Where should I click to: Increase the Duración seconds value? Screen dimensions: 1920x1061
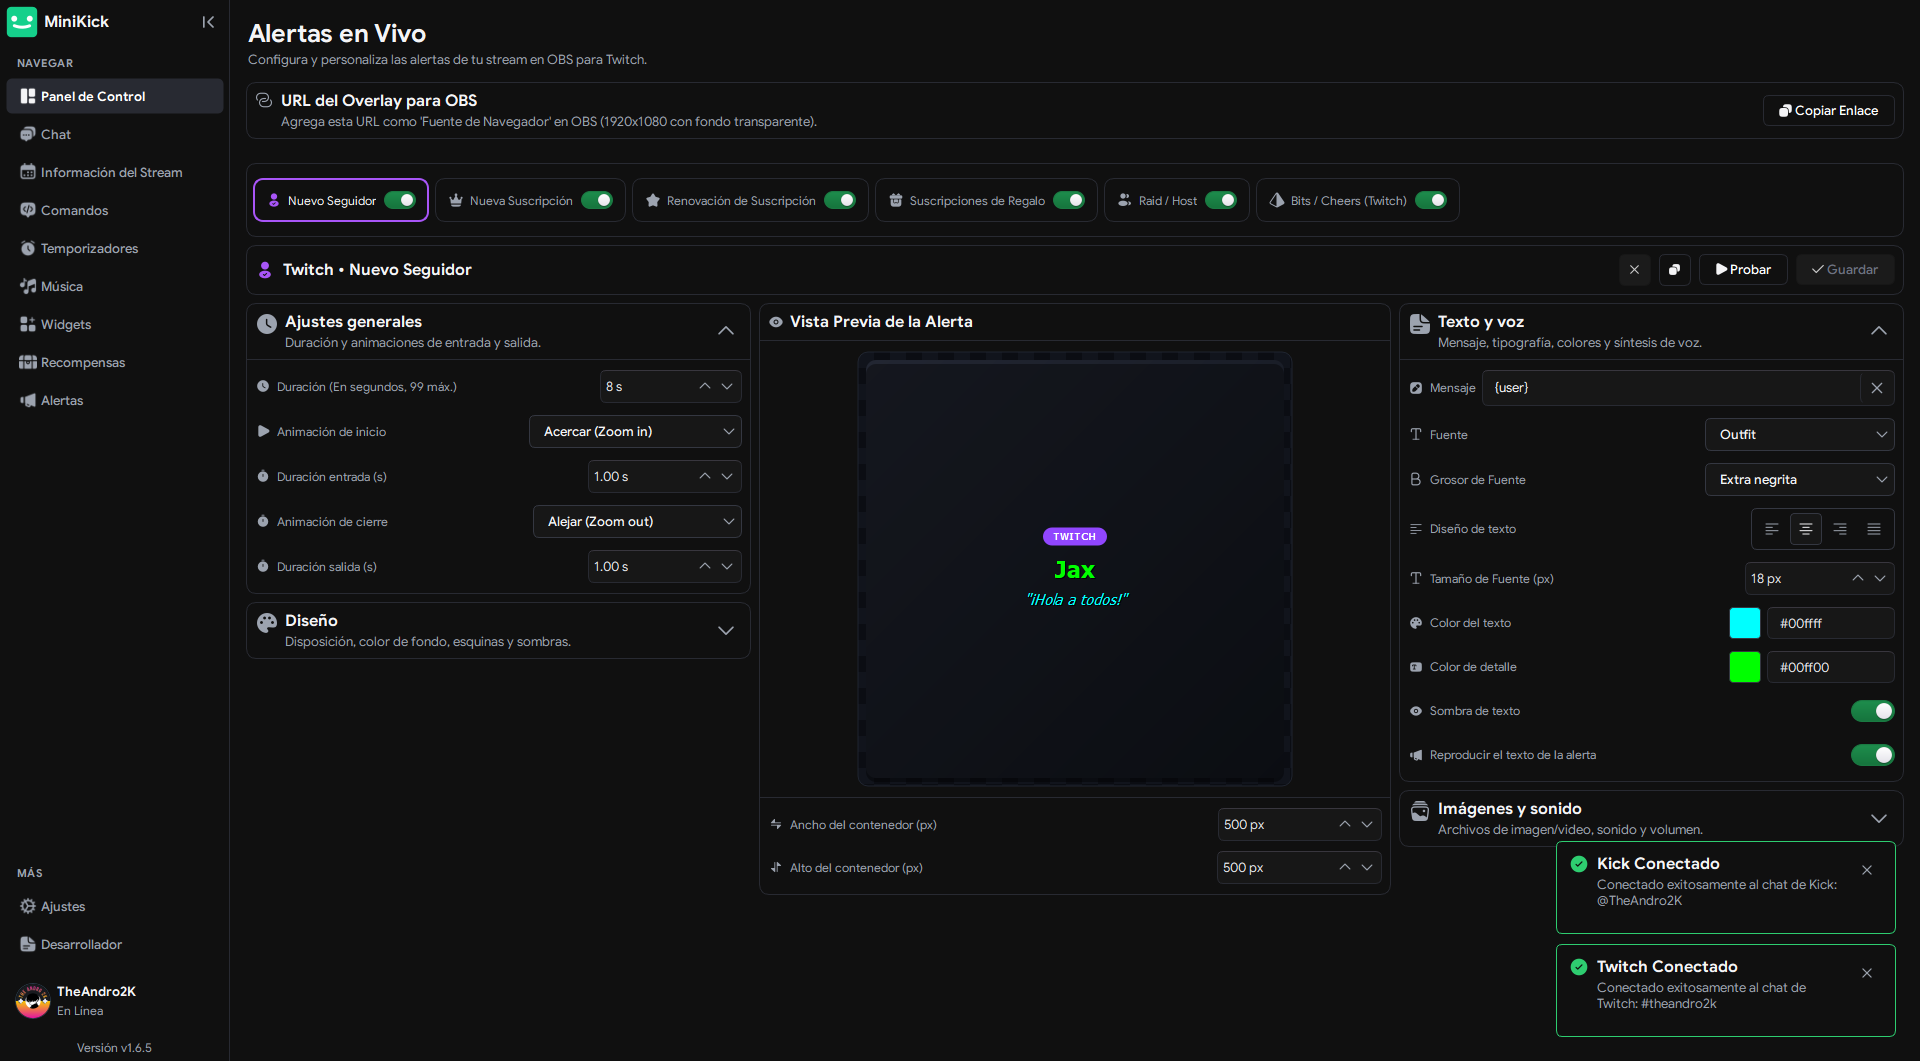(x=705, y=387)
